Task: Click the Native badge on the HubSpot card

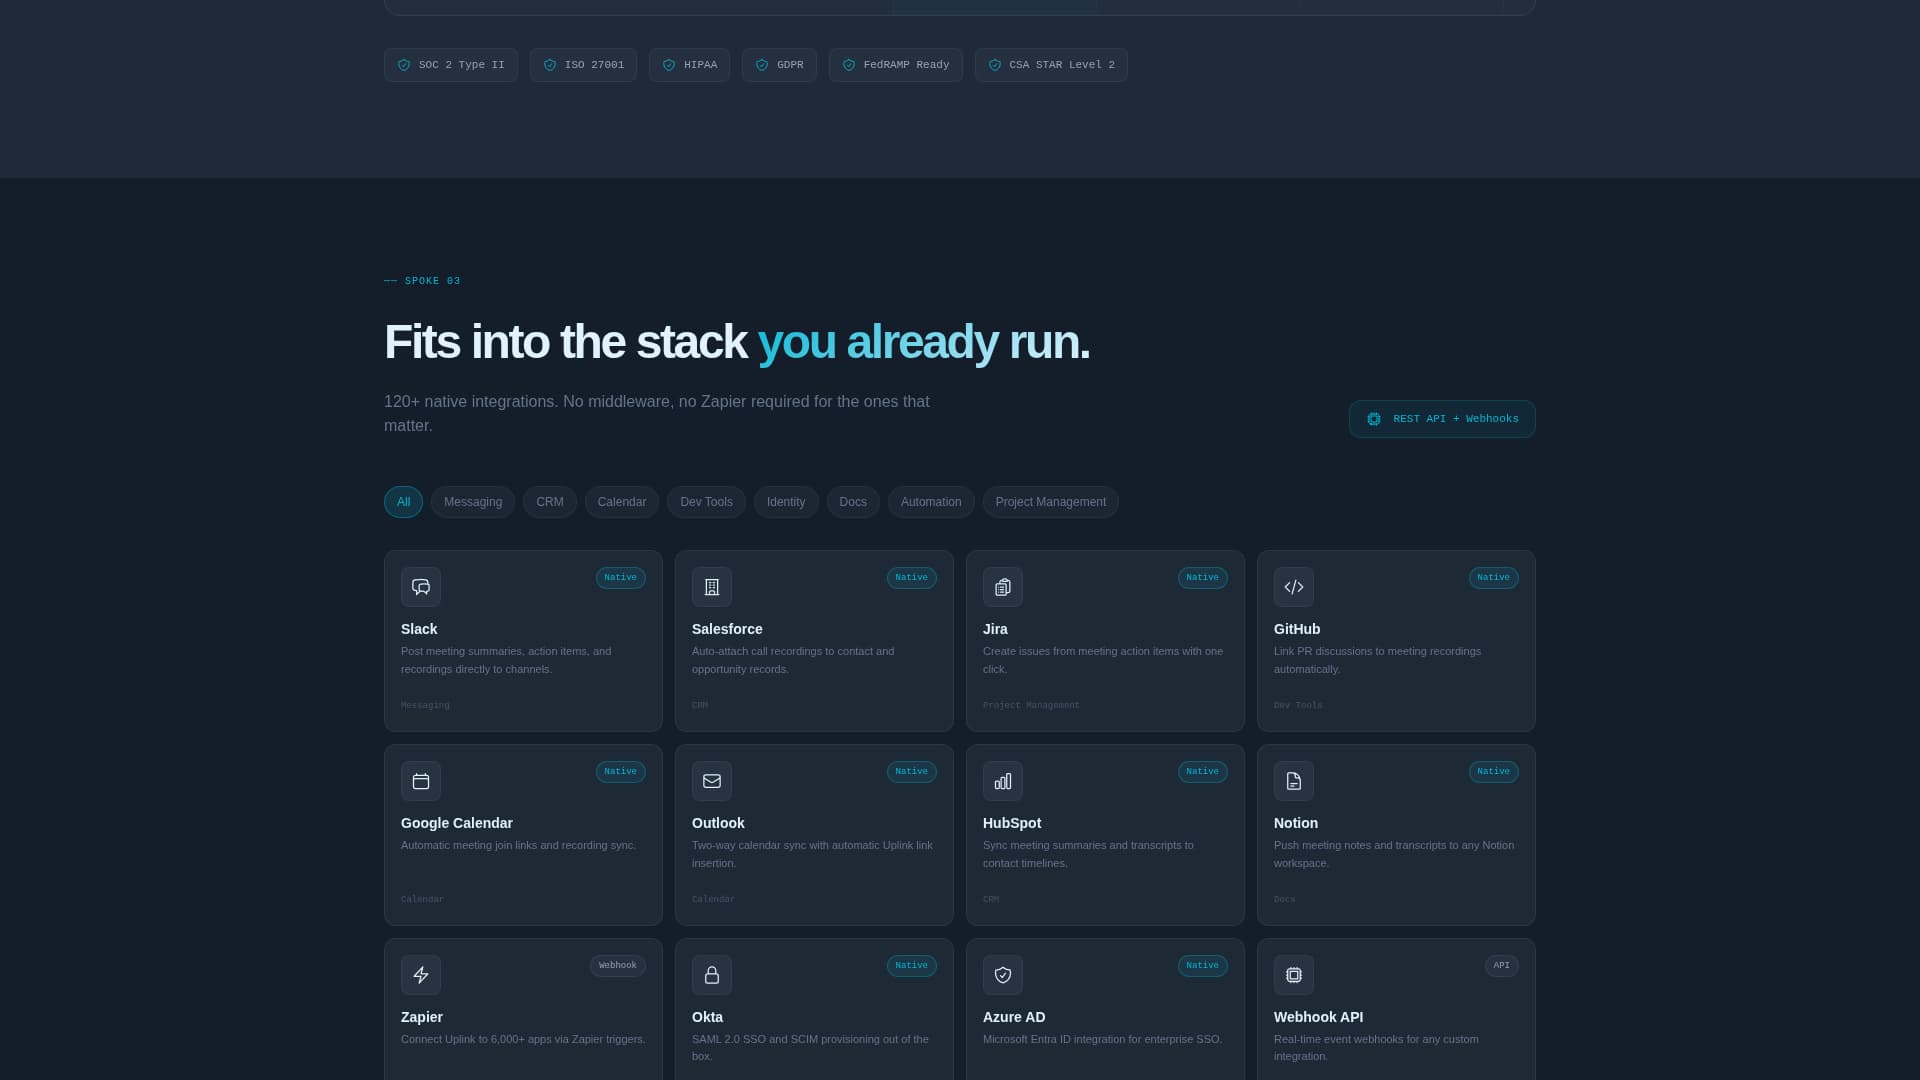Action: point(1203,772)
